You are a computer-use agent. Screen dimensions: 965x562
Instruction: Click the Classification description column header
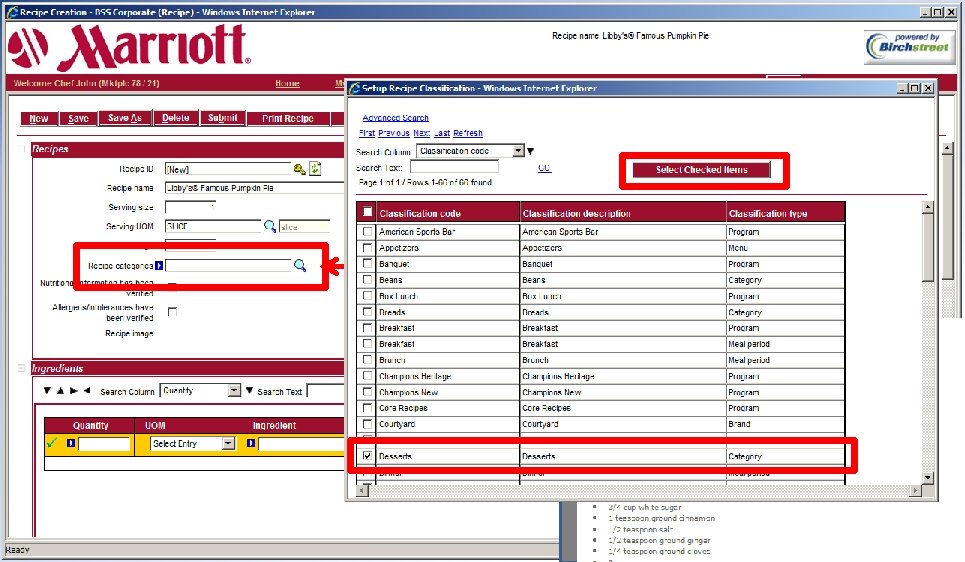point(623,213)
